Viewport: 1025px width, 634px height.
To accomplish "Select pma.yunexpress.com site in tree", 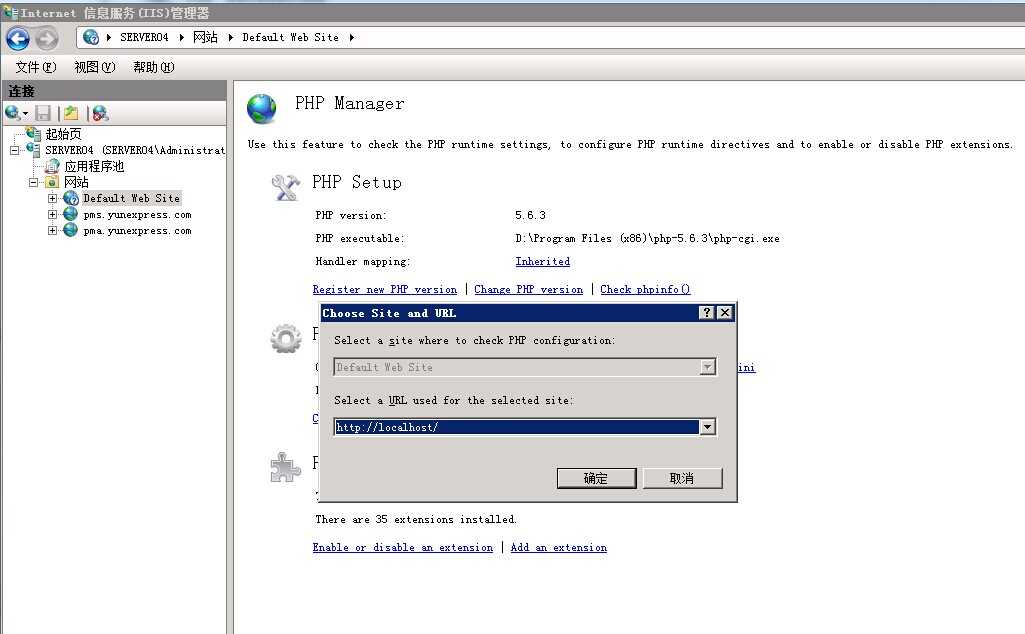I will [x=137, y=231].
